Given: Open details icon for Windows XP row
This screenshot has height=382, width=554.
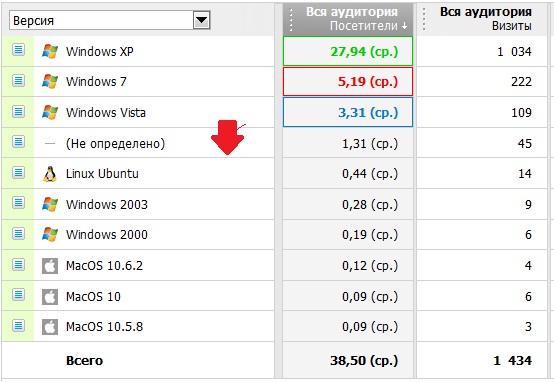Looking at the screenshot, I should point(18,49).
